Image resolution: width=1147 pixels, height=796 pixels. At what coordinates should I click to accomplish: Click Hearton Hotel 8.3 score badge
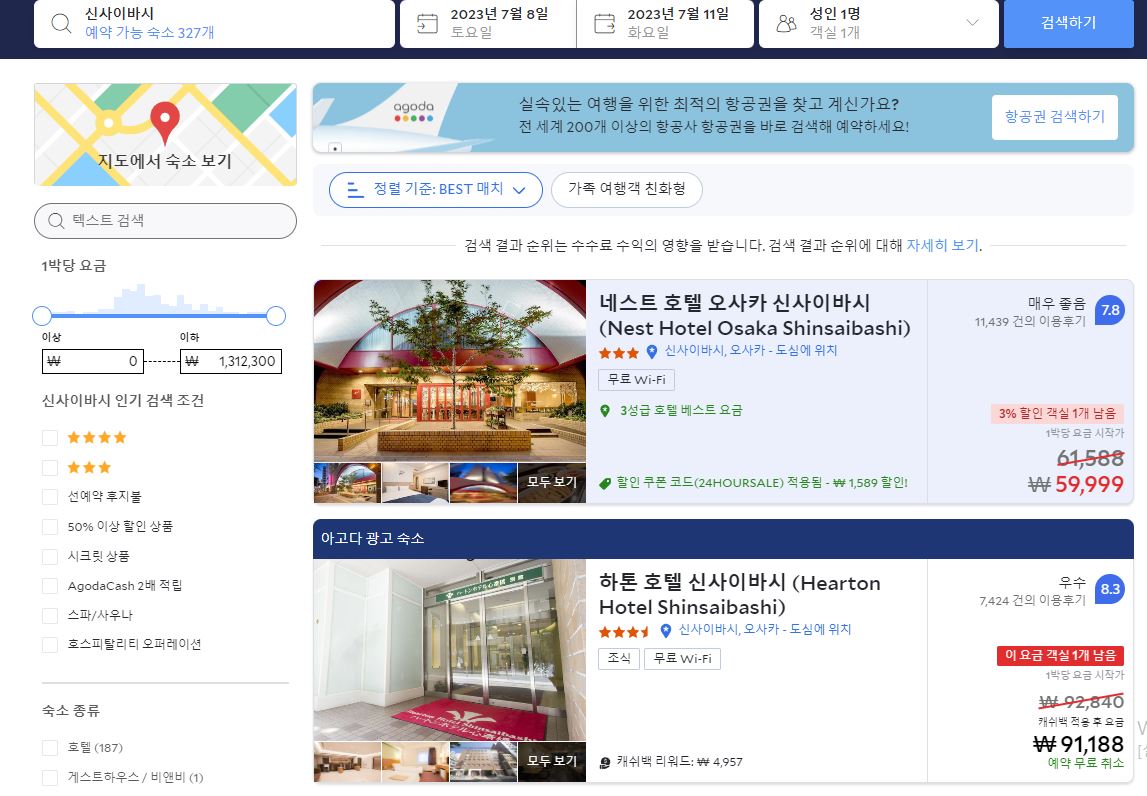click(1110, 589)
